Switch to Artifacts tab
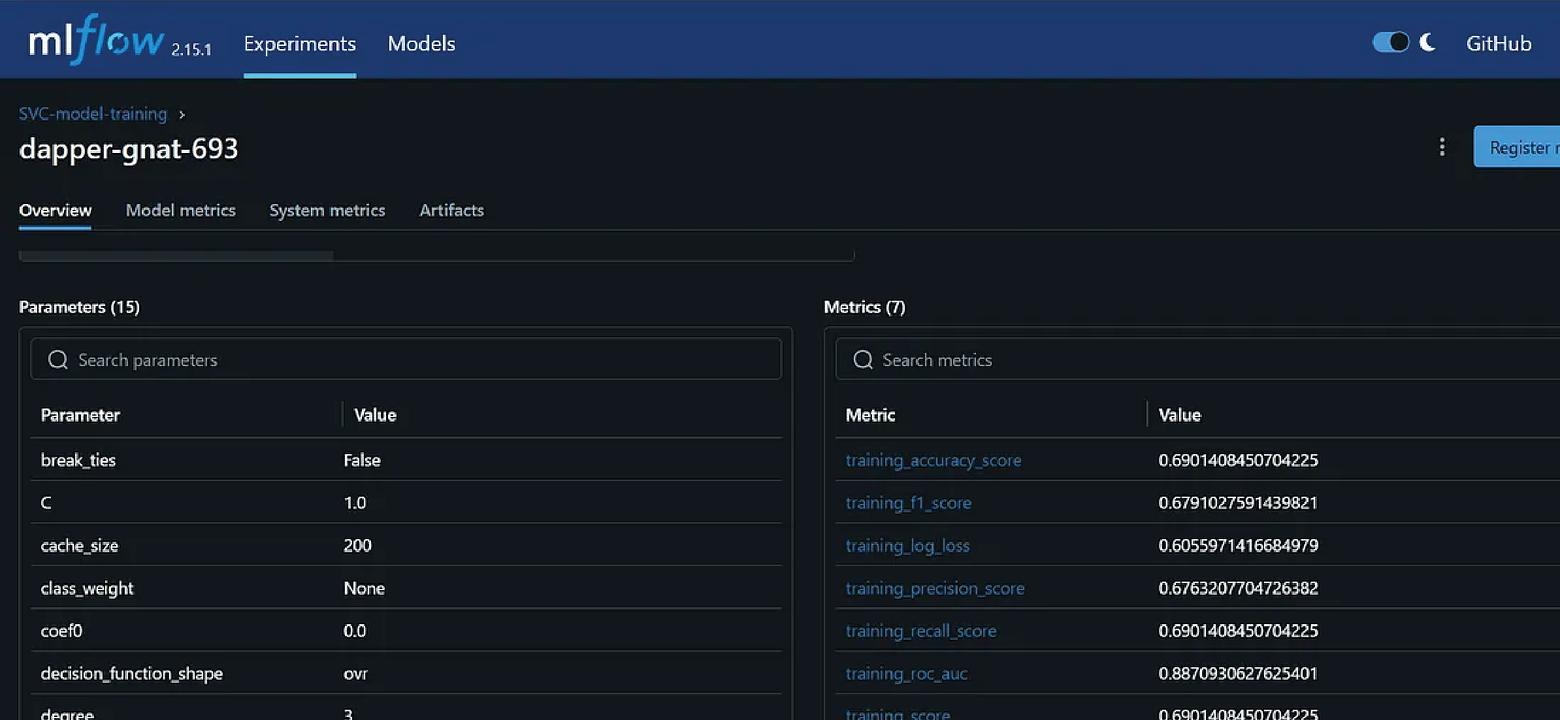The width and height of the screenshot is (1560, 720). (x=451, y=210)
